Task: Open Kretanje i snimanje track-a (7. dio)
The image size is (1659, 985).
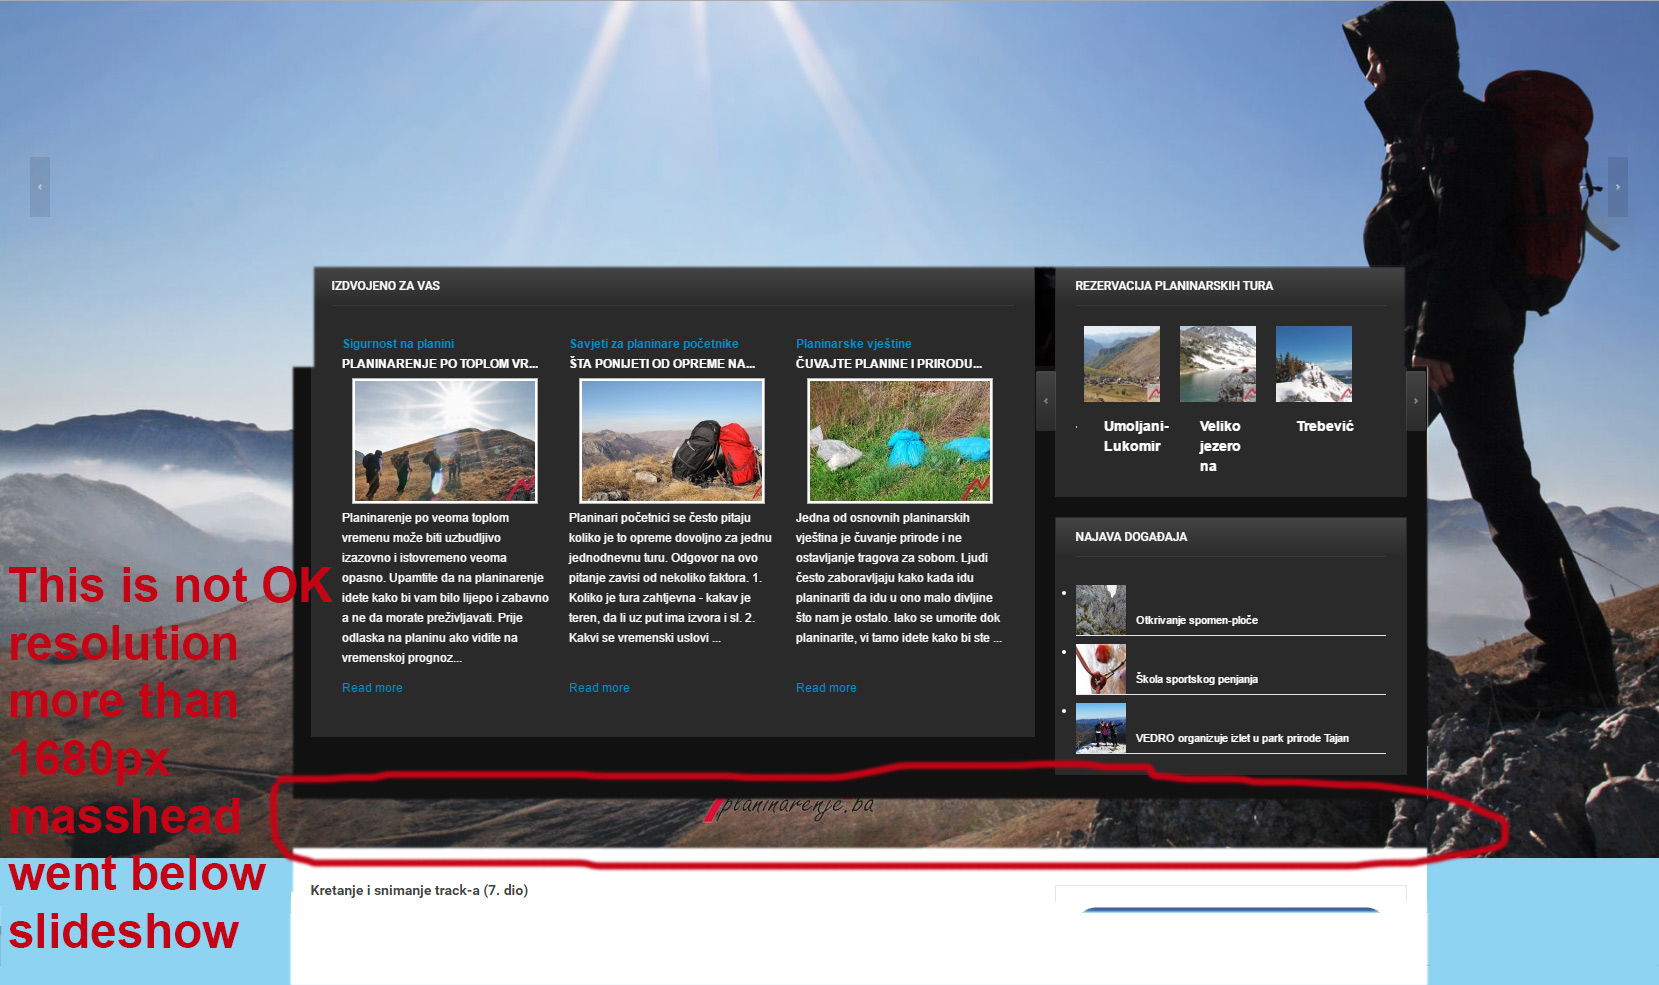Action: [419, 890]
